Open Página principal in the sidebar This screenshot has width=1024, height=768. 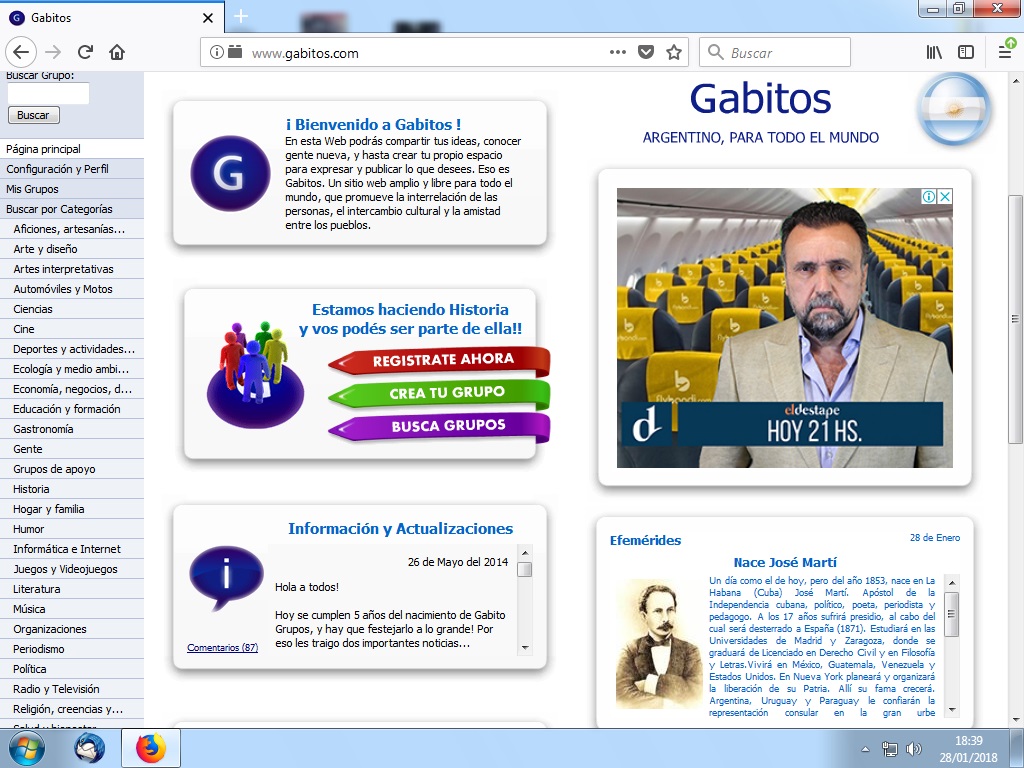pos(72,149)
